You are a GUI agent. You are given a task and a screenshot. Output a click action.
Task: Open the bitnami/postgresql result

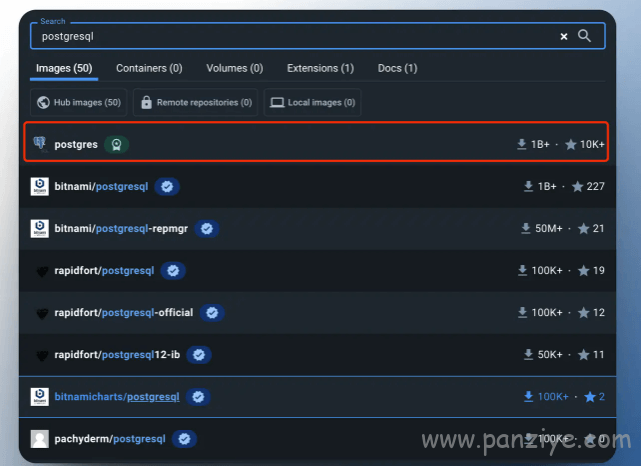(101, 186)
